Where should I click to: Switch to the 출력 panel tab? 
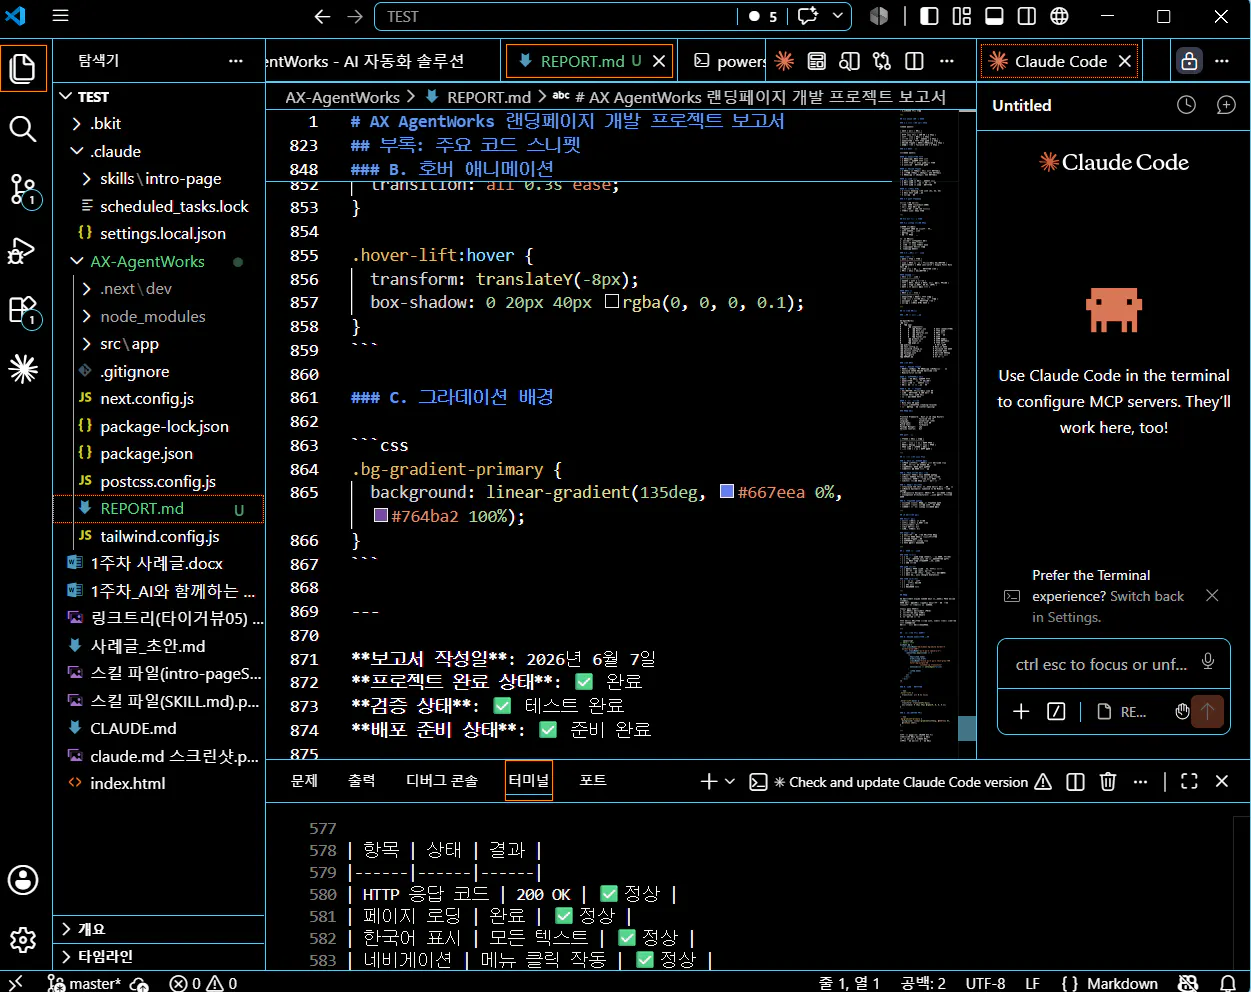(x=362, y=780)
